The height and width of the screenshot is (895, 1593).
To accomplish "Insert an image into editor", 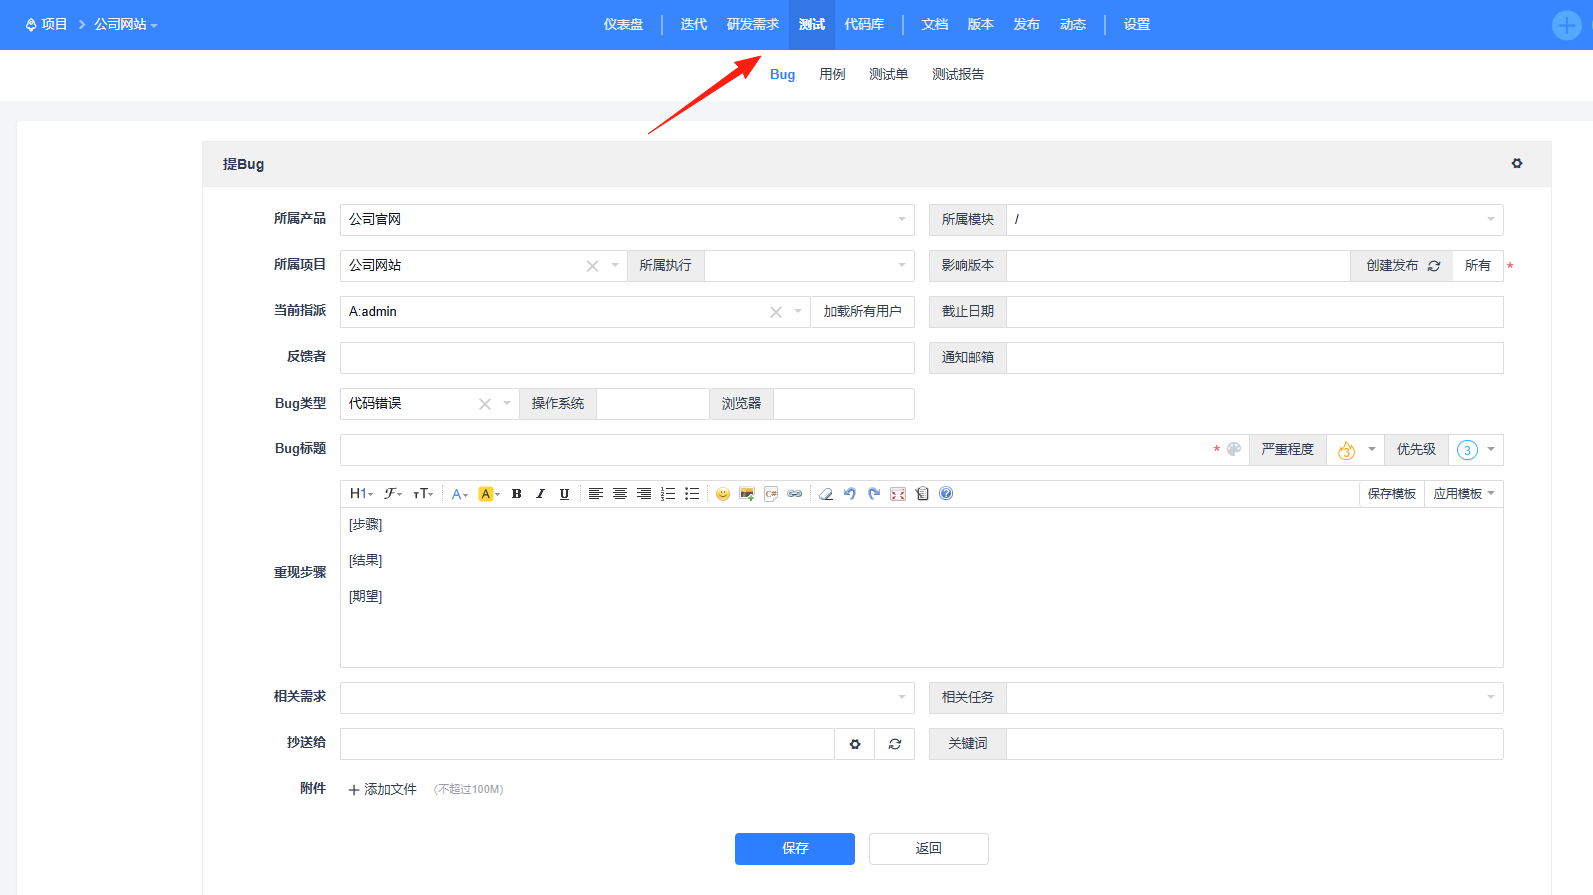I will [x=747, y=494].
